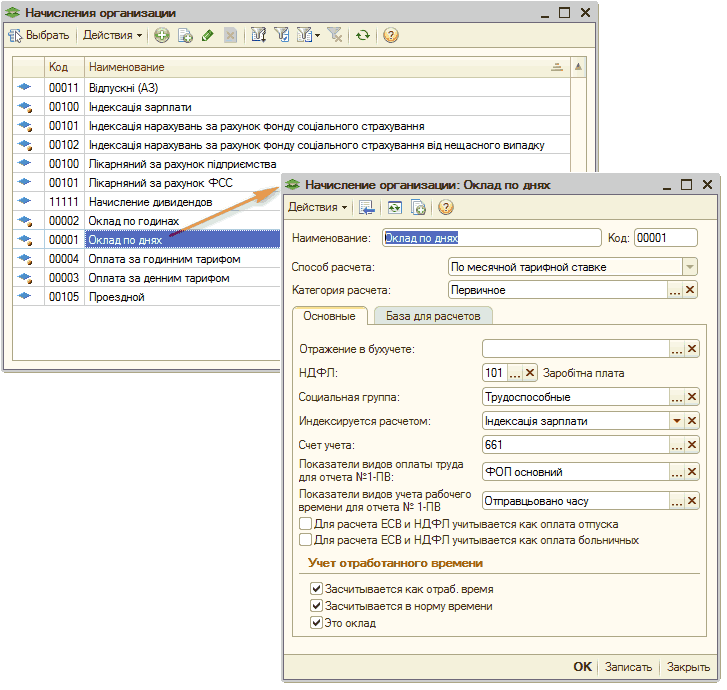Clear the НДФЛ field with X button

531,373
